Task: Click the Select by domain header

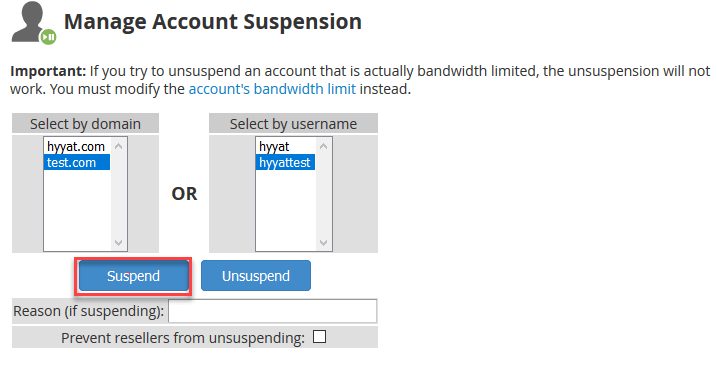Action: click(x=86, y=123)
